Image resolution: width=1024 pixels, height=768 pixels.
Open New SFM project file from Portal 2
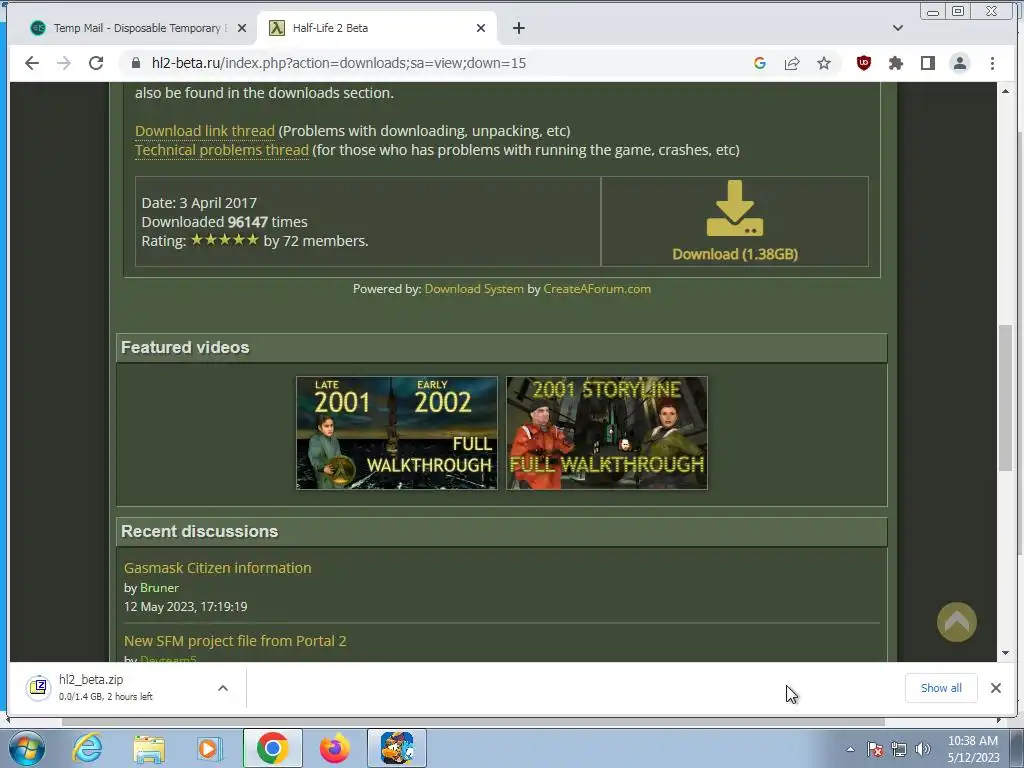235,641
